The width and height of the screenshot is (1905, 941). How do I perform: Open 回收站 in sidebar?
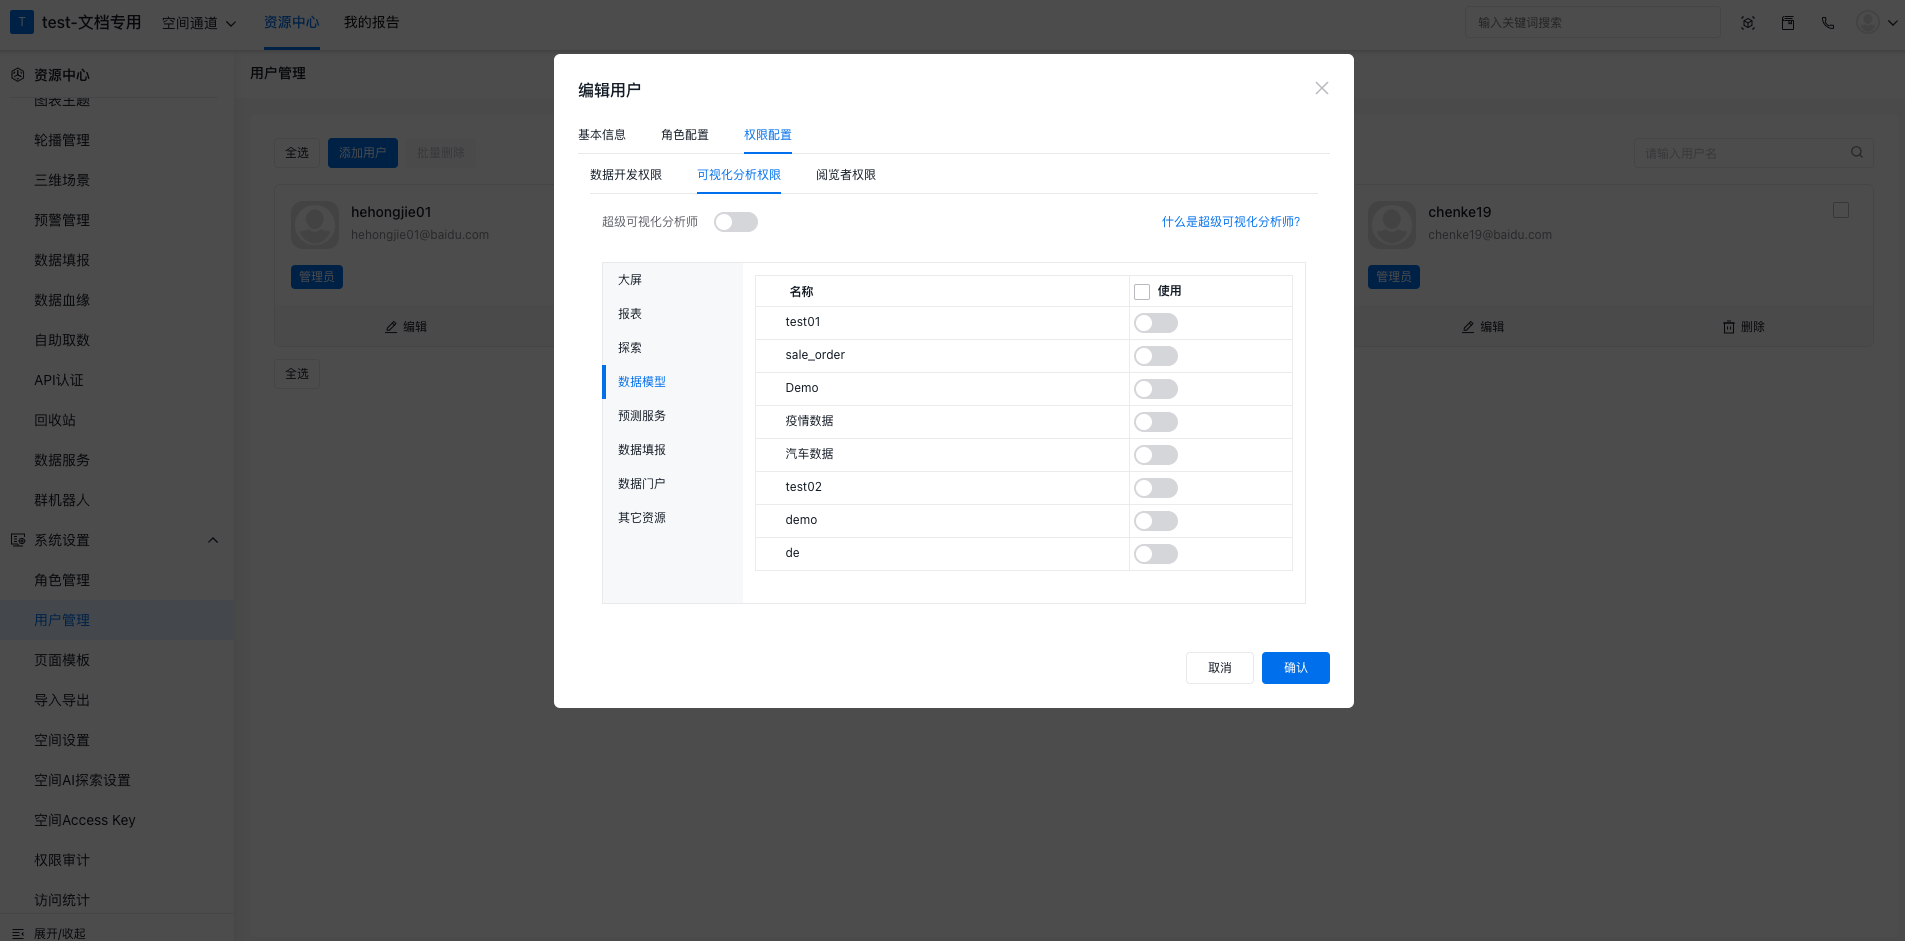[x=117, y=420]
